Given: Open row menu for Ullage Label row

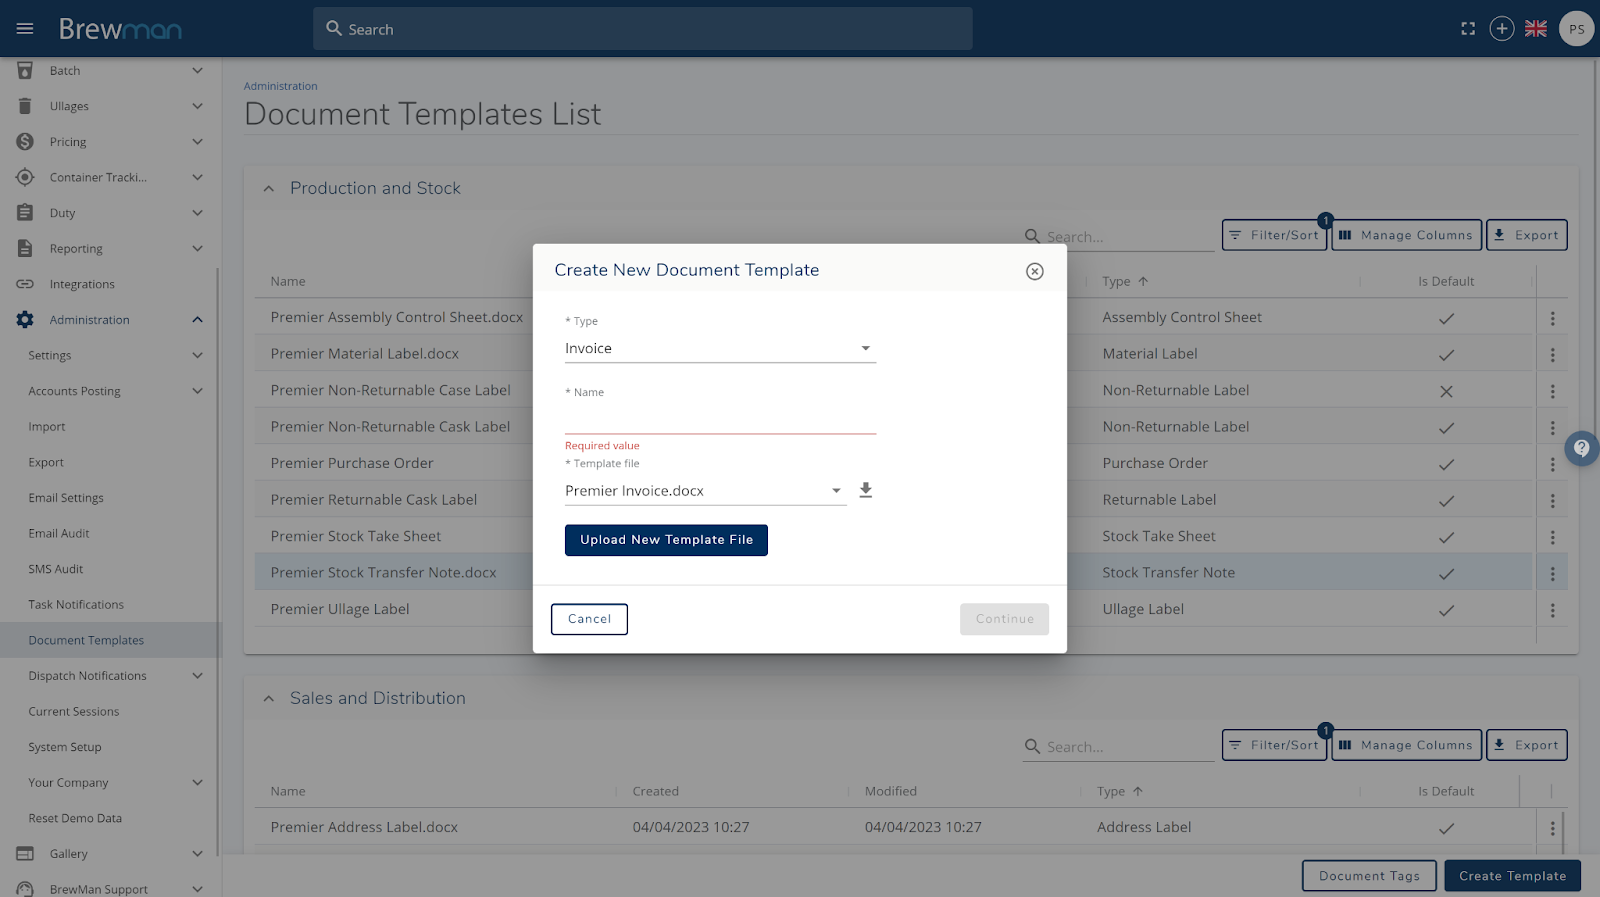Looking at the screenshot, I should [x=1552, y=610].
